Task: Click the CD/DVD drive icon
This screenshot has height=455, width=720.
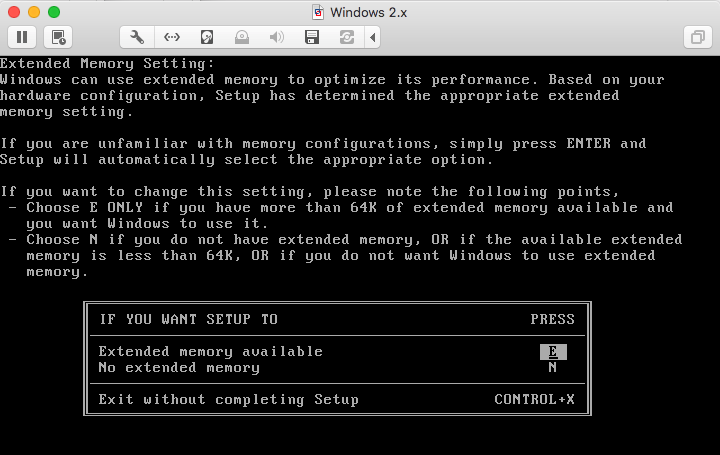Action: 242,37
